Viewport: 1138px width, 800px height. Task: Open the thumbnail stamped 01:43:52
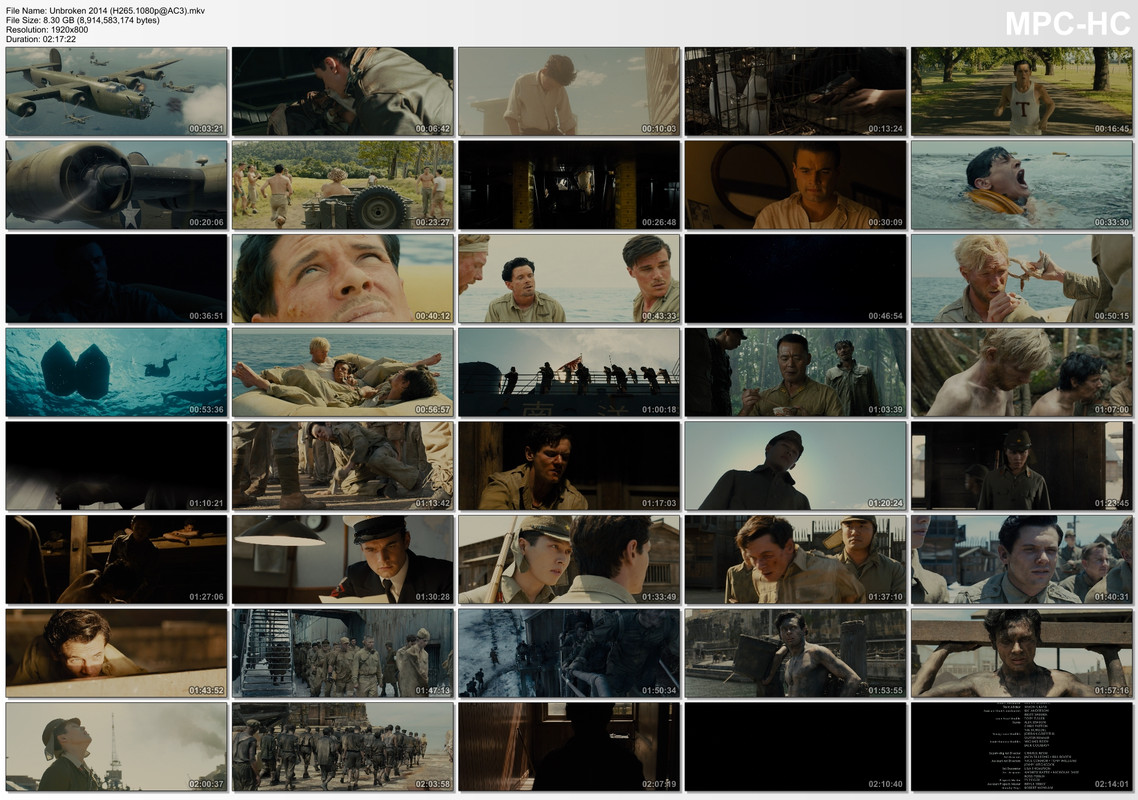pyautogui.click(x=116, y=653)
